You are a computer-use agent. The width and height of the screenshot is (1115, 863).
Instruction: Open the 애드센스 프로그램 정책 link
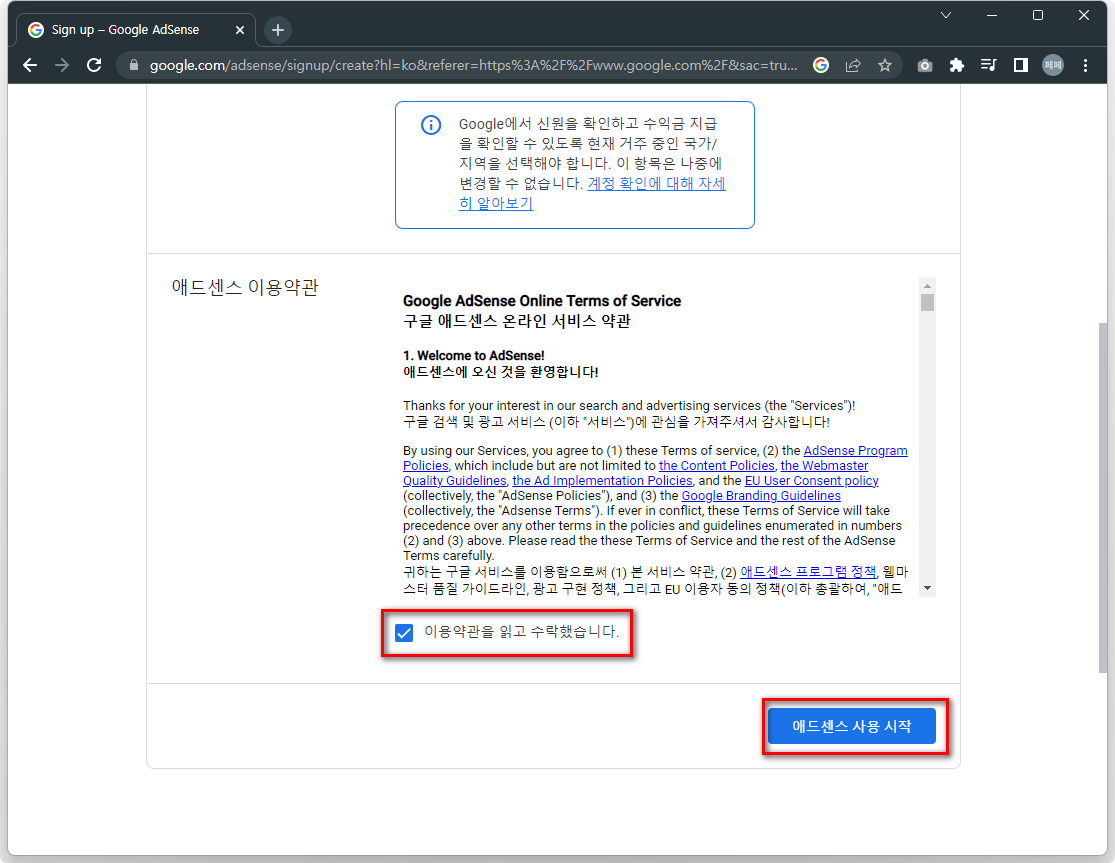pyautogui.click(x=808, y=572)
